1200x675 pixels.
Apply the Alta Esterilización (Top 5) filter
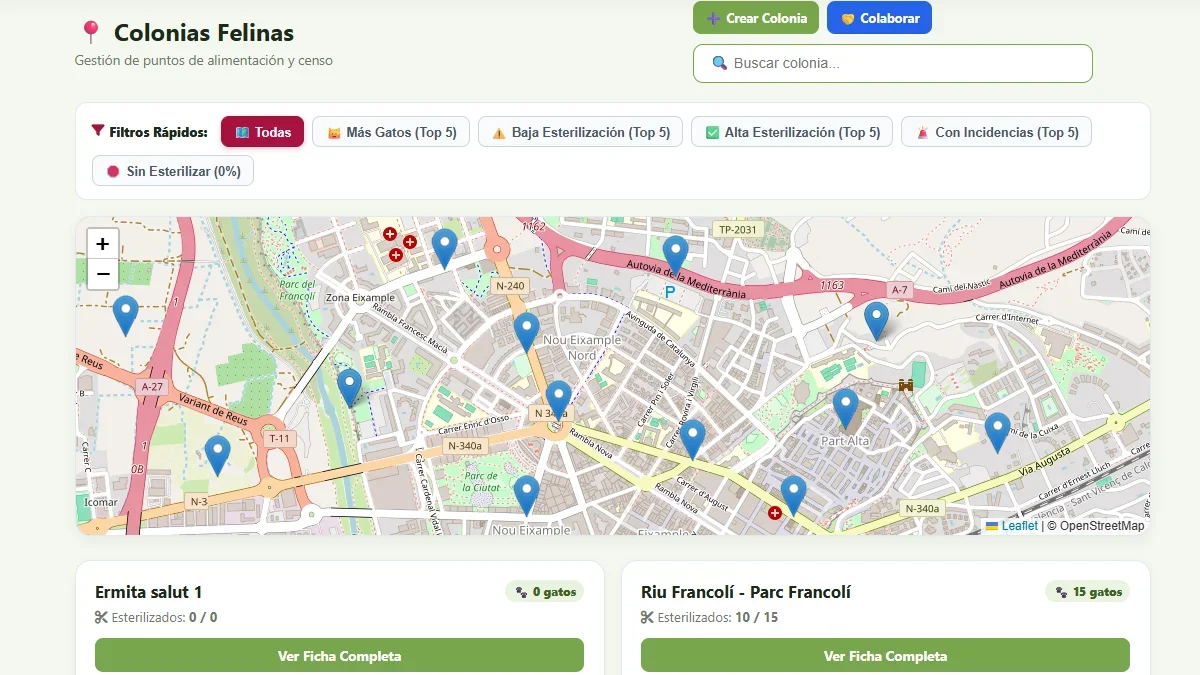click(x=792, y=132)
